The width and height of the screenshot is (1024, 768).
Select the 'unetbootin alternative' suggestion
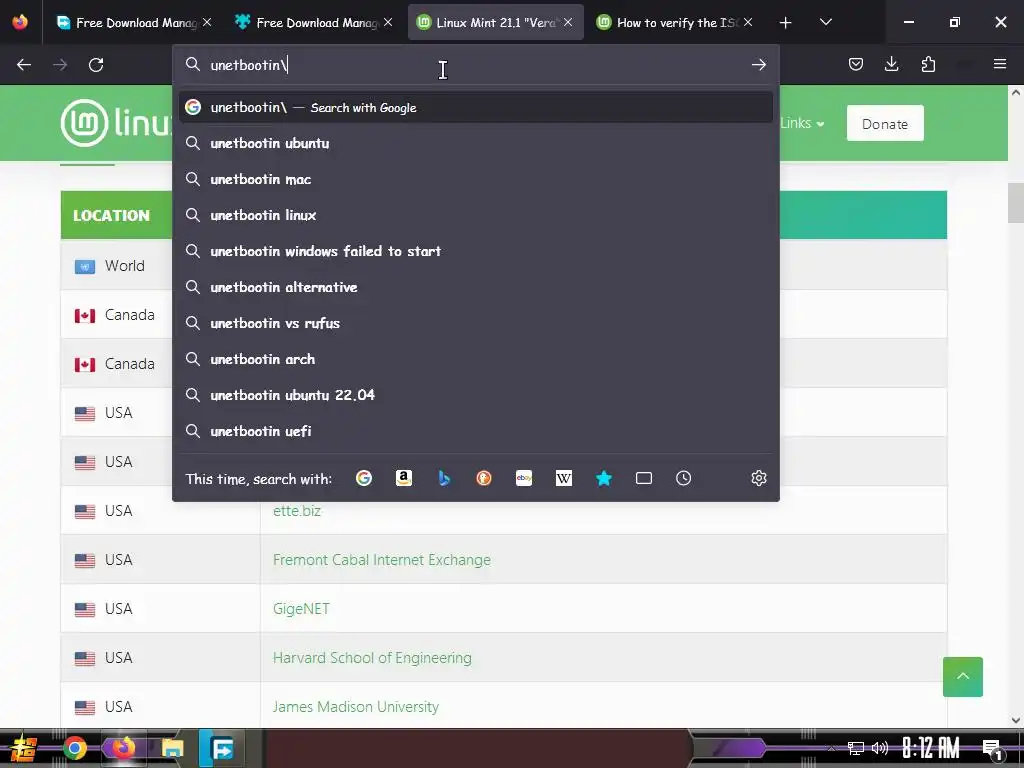pos(475,287)
